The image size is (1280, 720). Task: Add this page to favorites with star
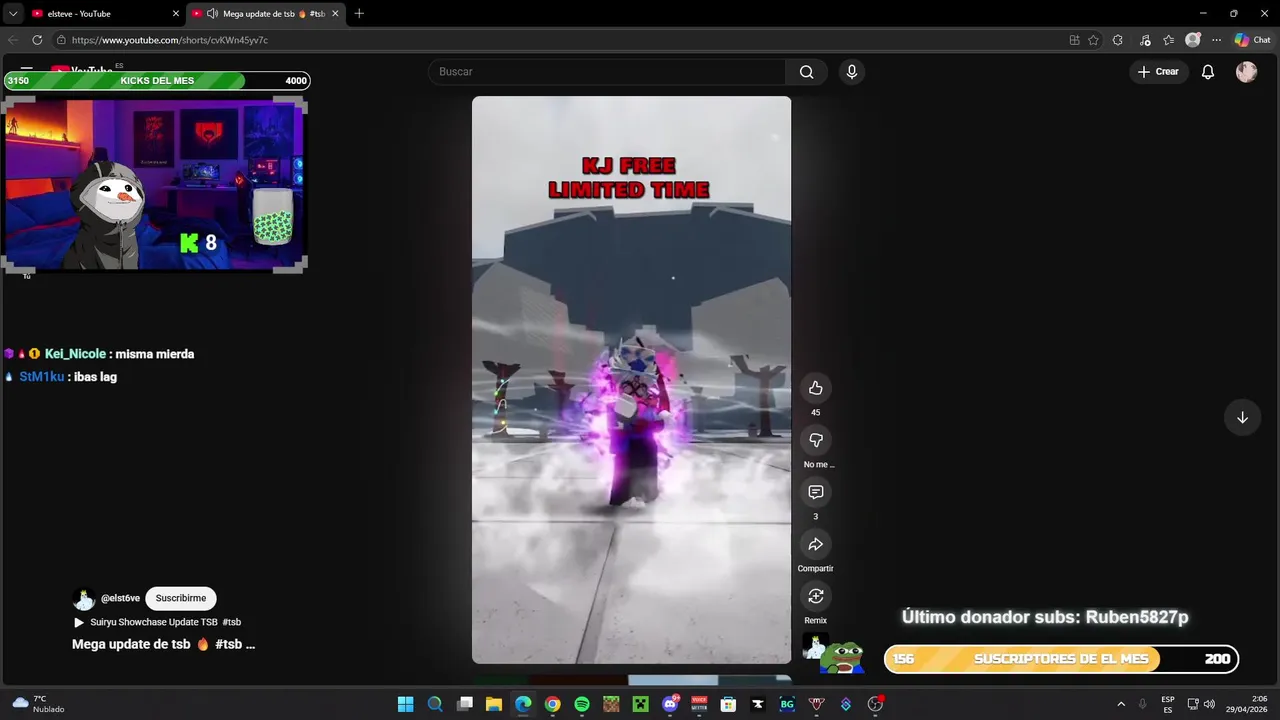point(1093,40)
